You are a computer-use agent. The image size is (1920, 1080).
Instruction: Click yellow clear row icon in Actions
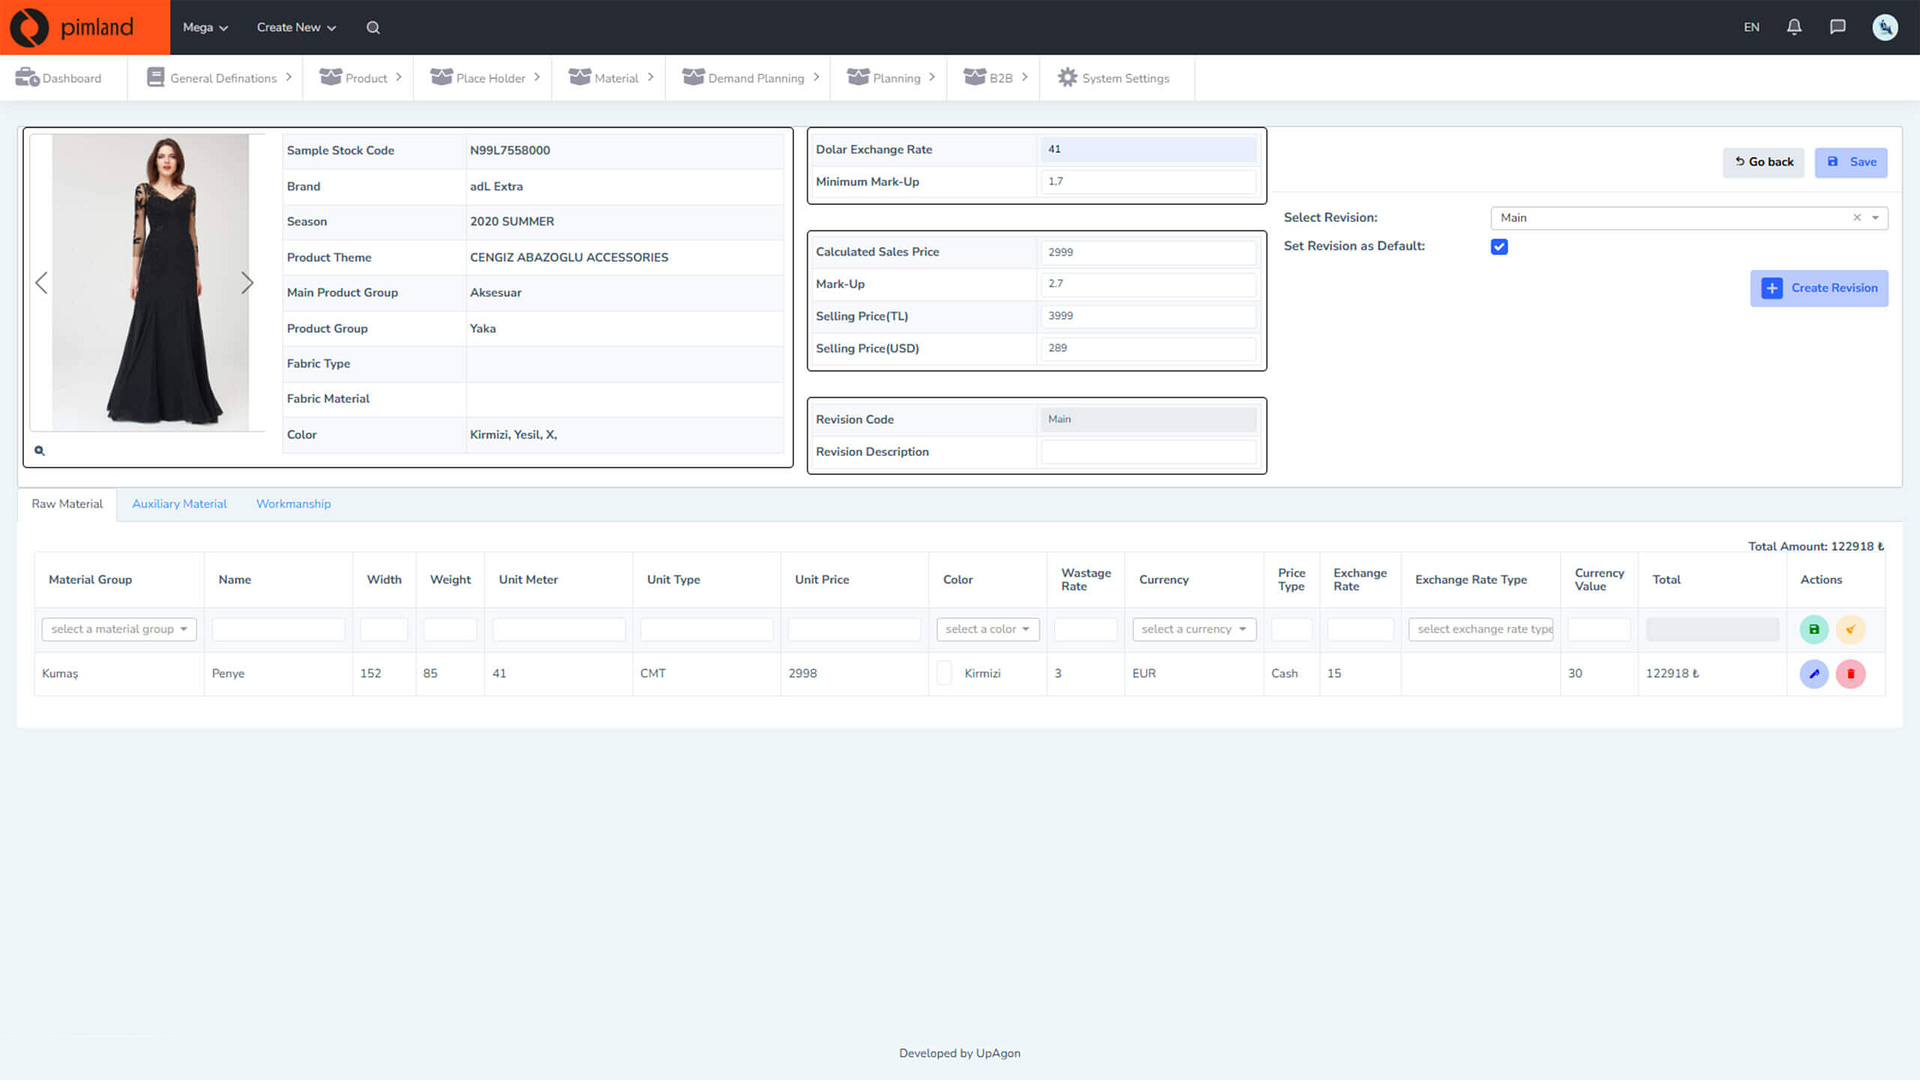1850,629
